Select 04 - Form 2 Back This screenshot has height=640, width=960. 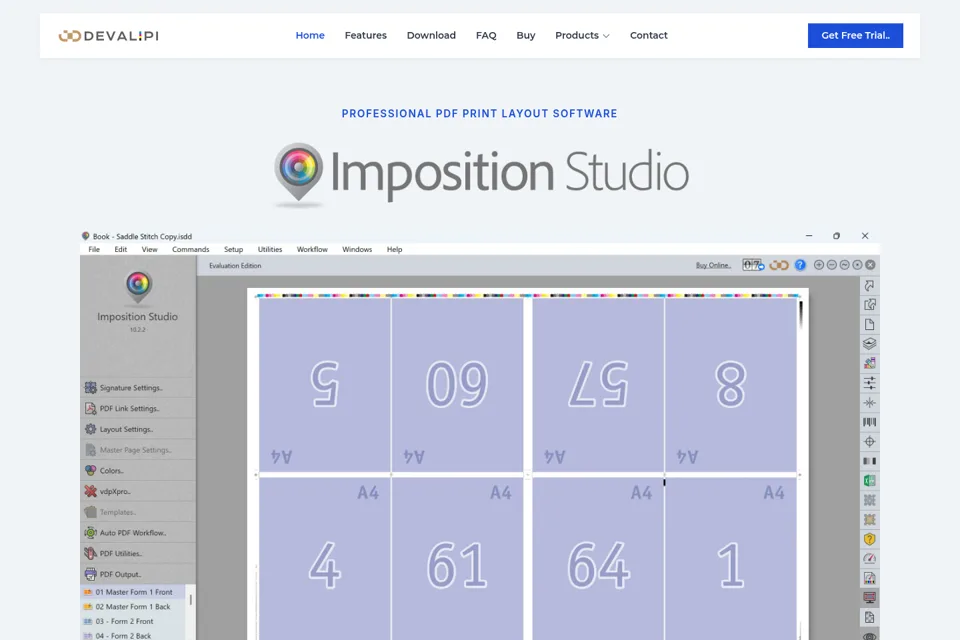click(133, 636)
